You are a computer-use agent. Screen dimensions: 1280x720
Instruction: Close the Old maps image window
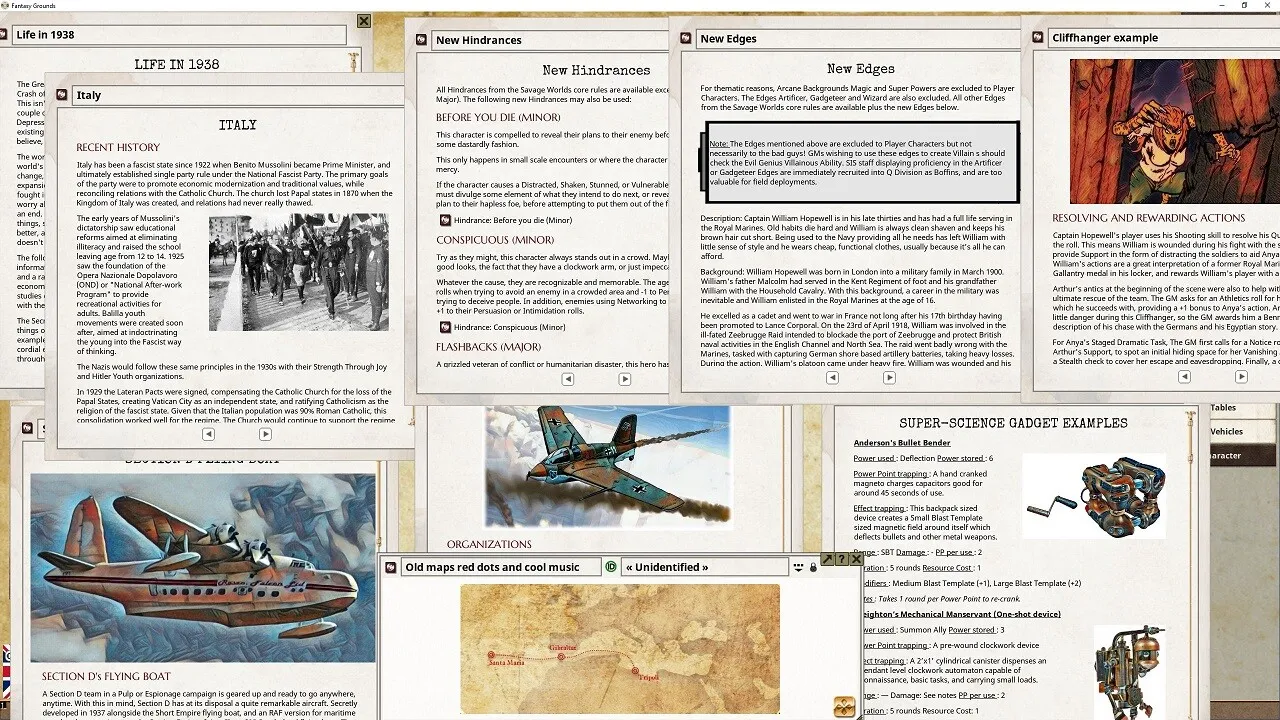click(855, 559)
